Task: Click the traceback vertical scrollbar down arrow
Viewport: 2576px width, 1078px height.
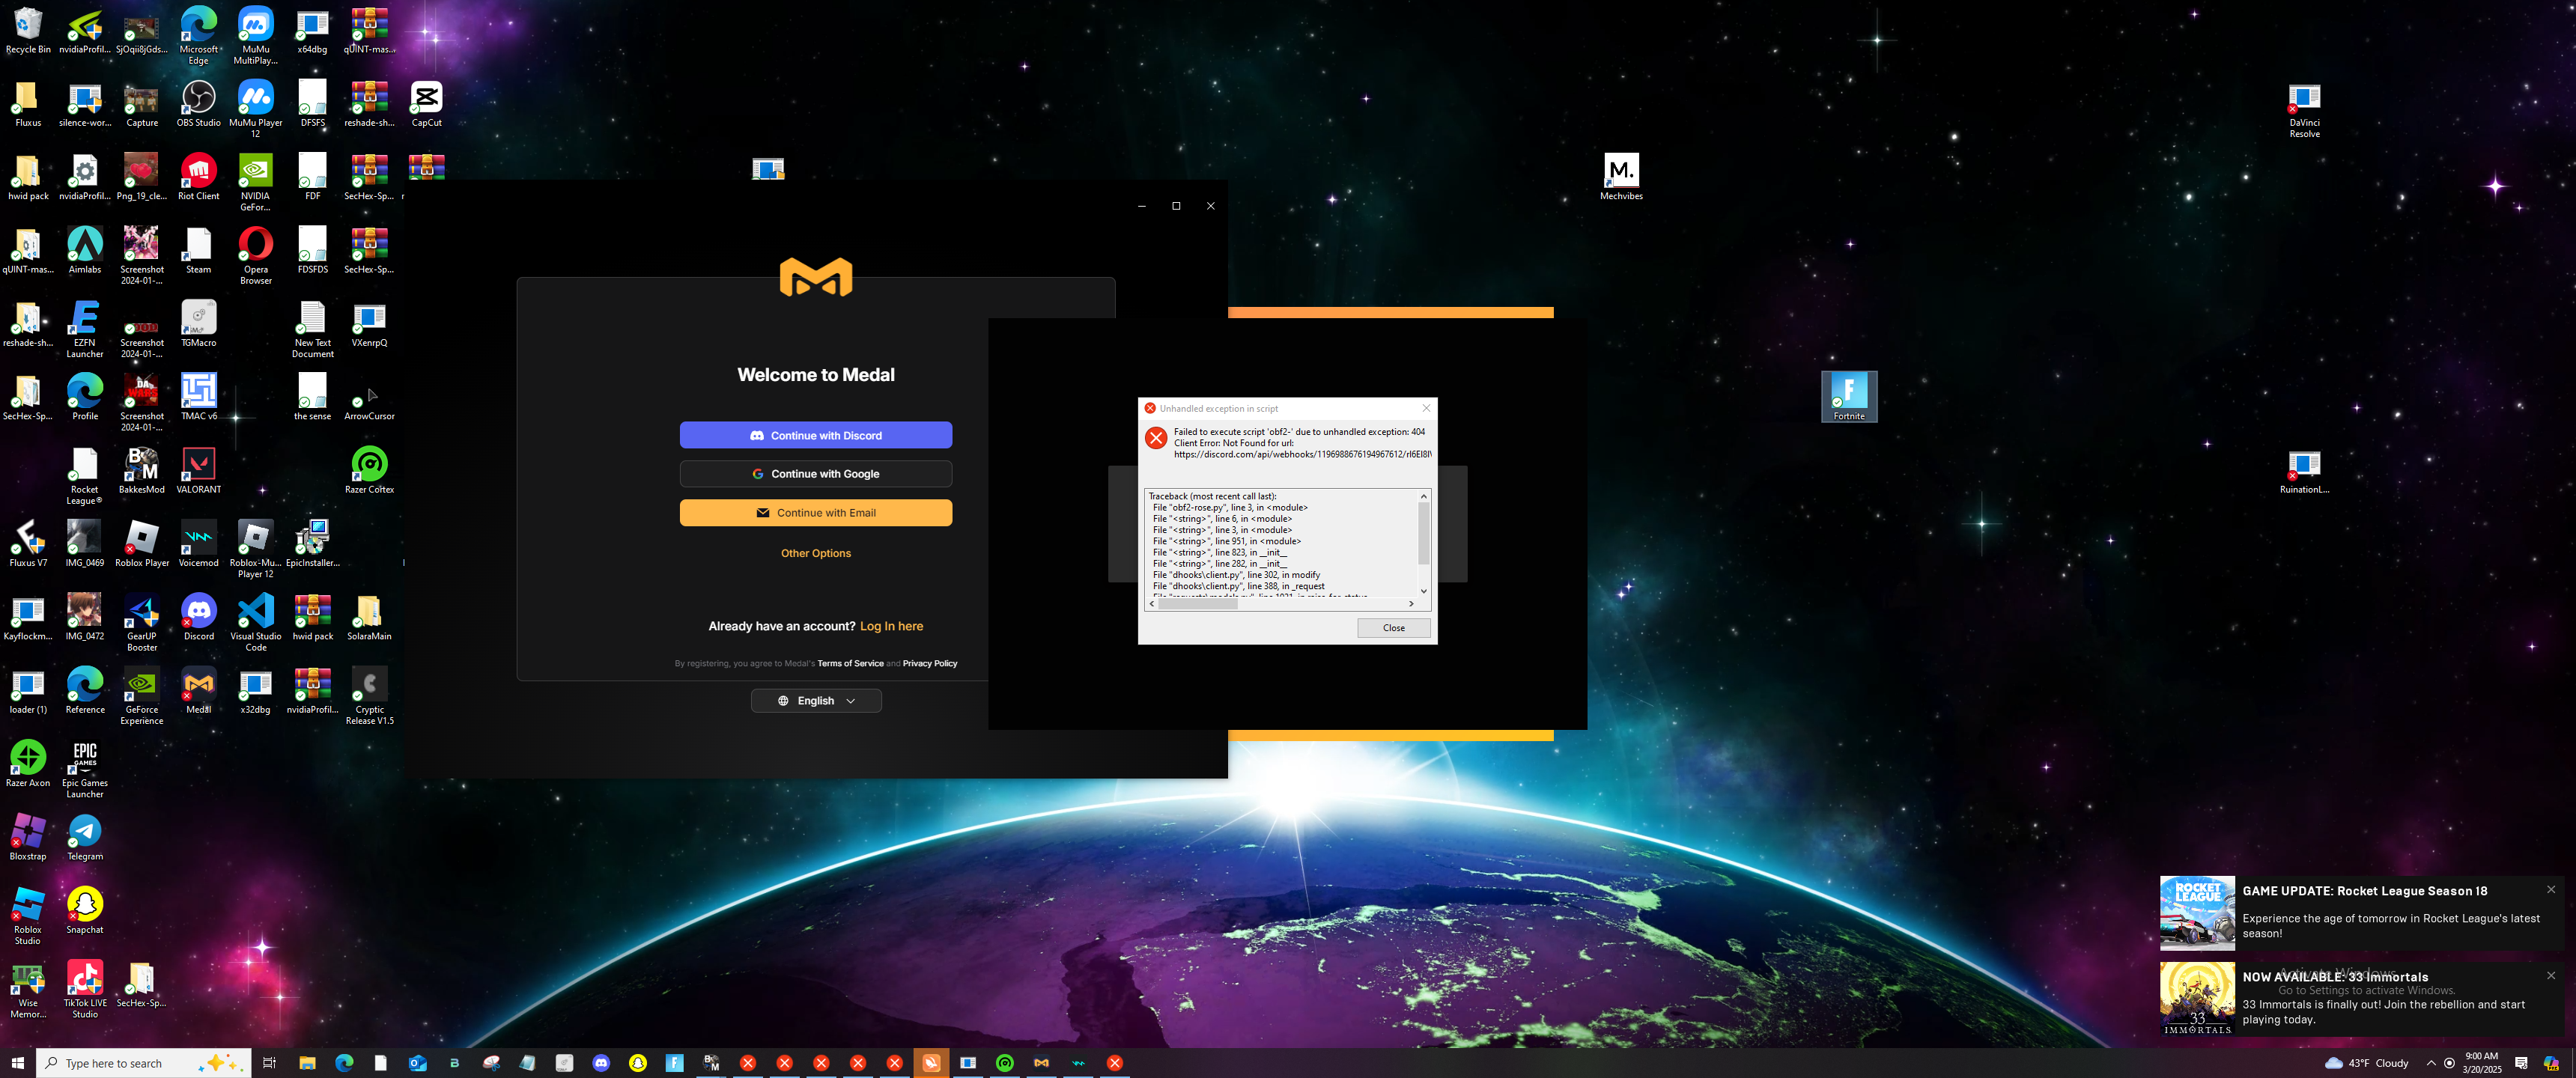Action: click(x=1423, y=591)
